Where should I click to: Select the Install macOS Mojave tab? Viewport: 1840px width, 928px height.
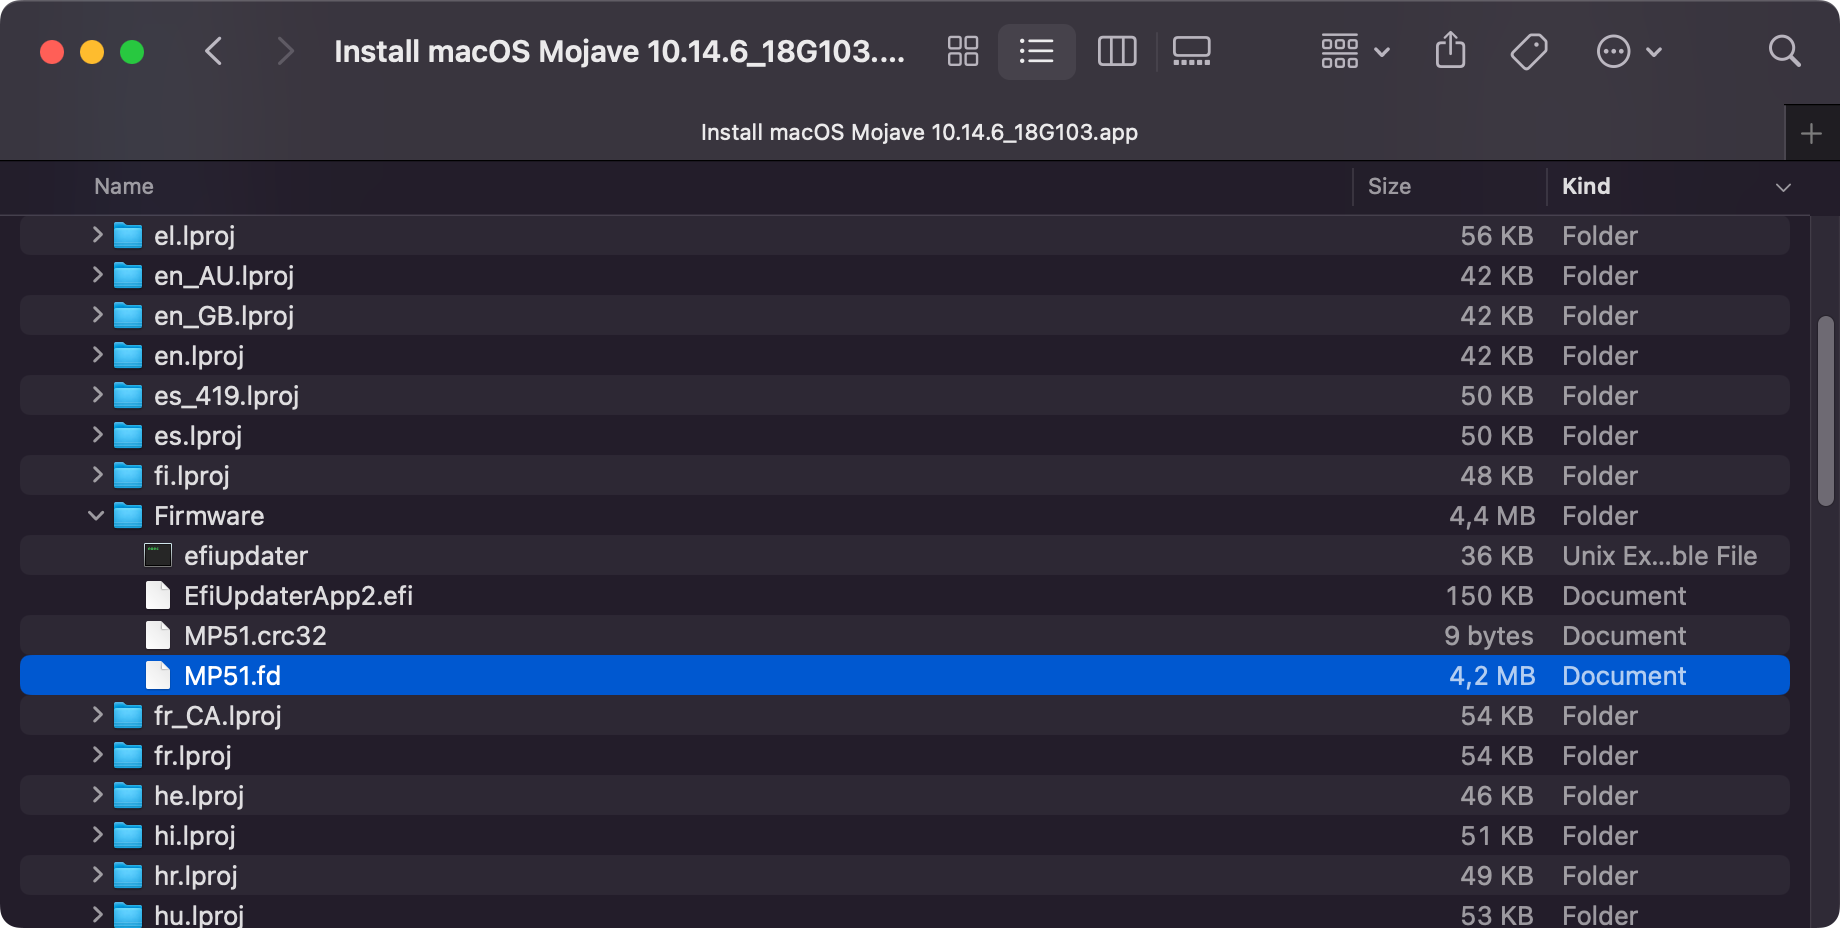coord(919,132)
